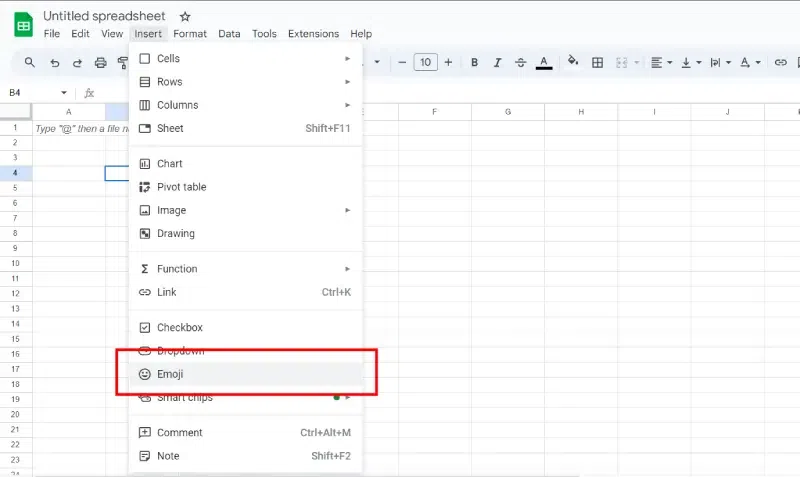The height and width of the screenshot is (477, 800).
Task: Open the fill color picker
Action: 573,61
